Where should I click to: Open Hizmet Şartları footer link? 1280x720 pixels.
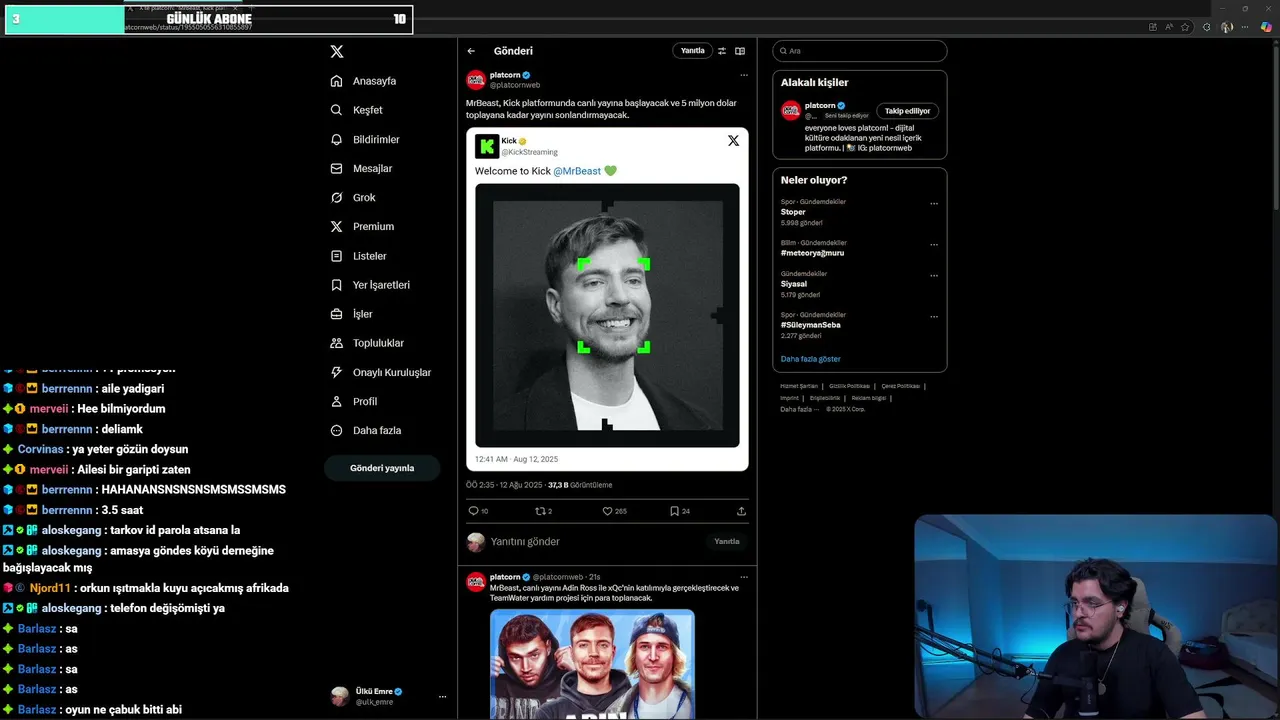tap(798, 386)
